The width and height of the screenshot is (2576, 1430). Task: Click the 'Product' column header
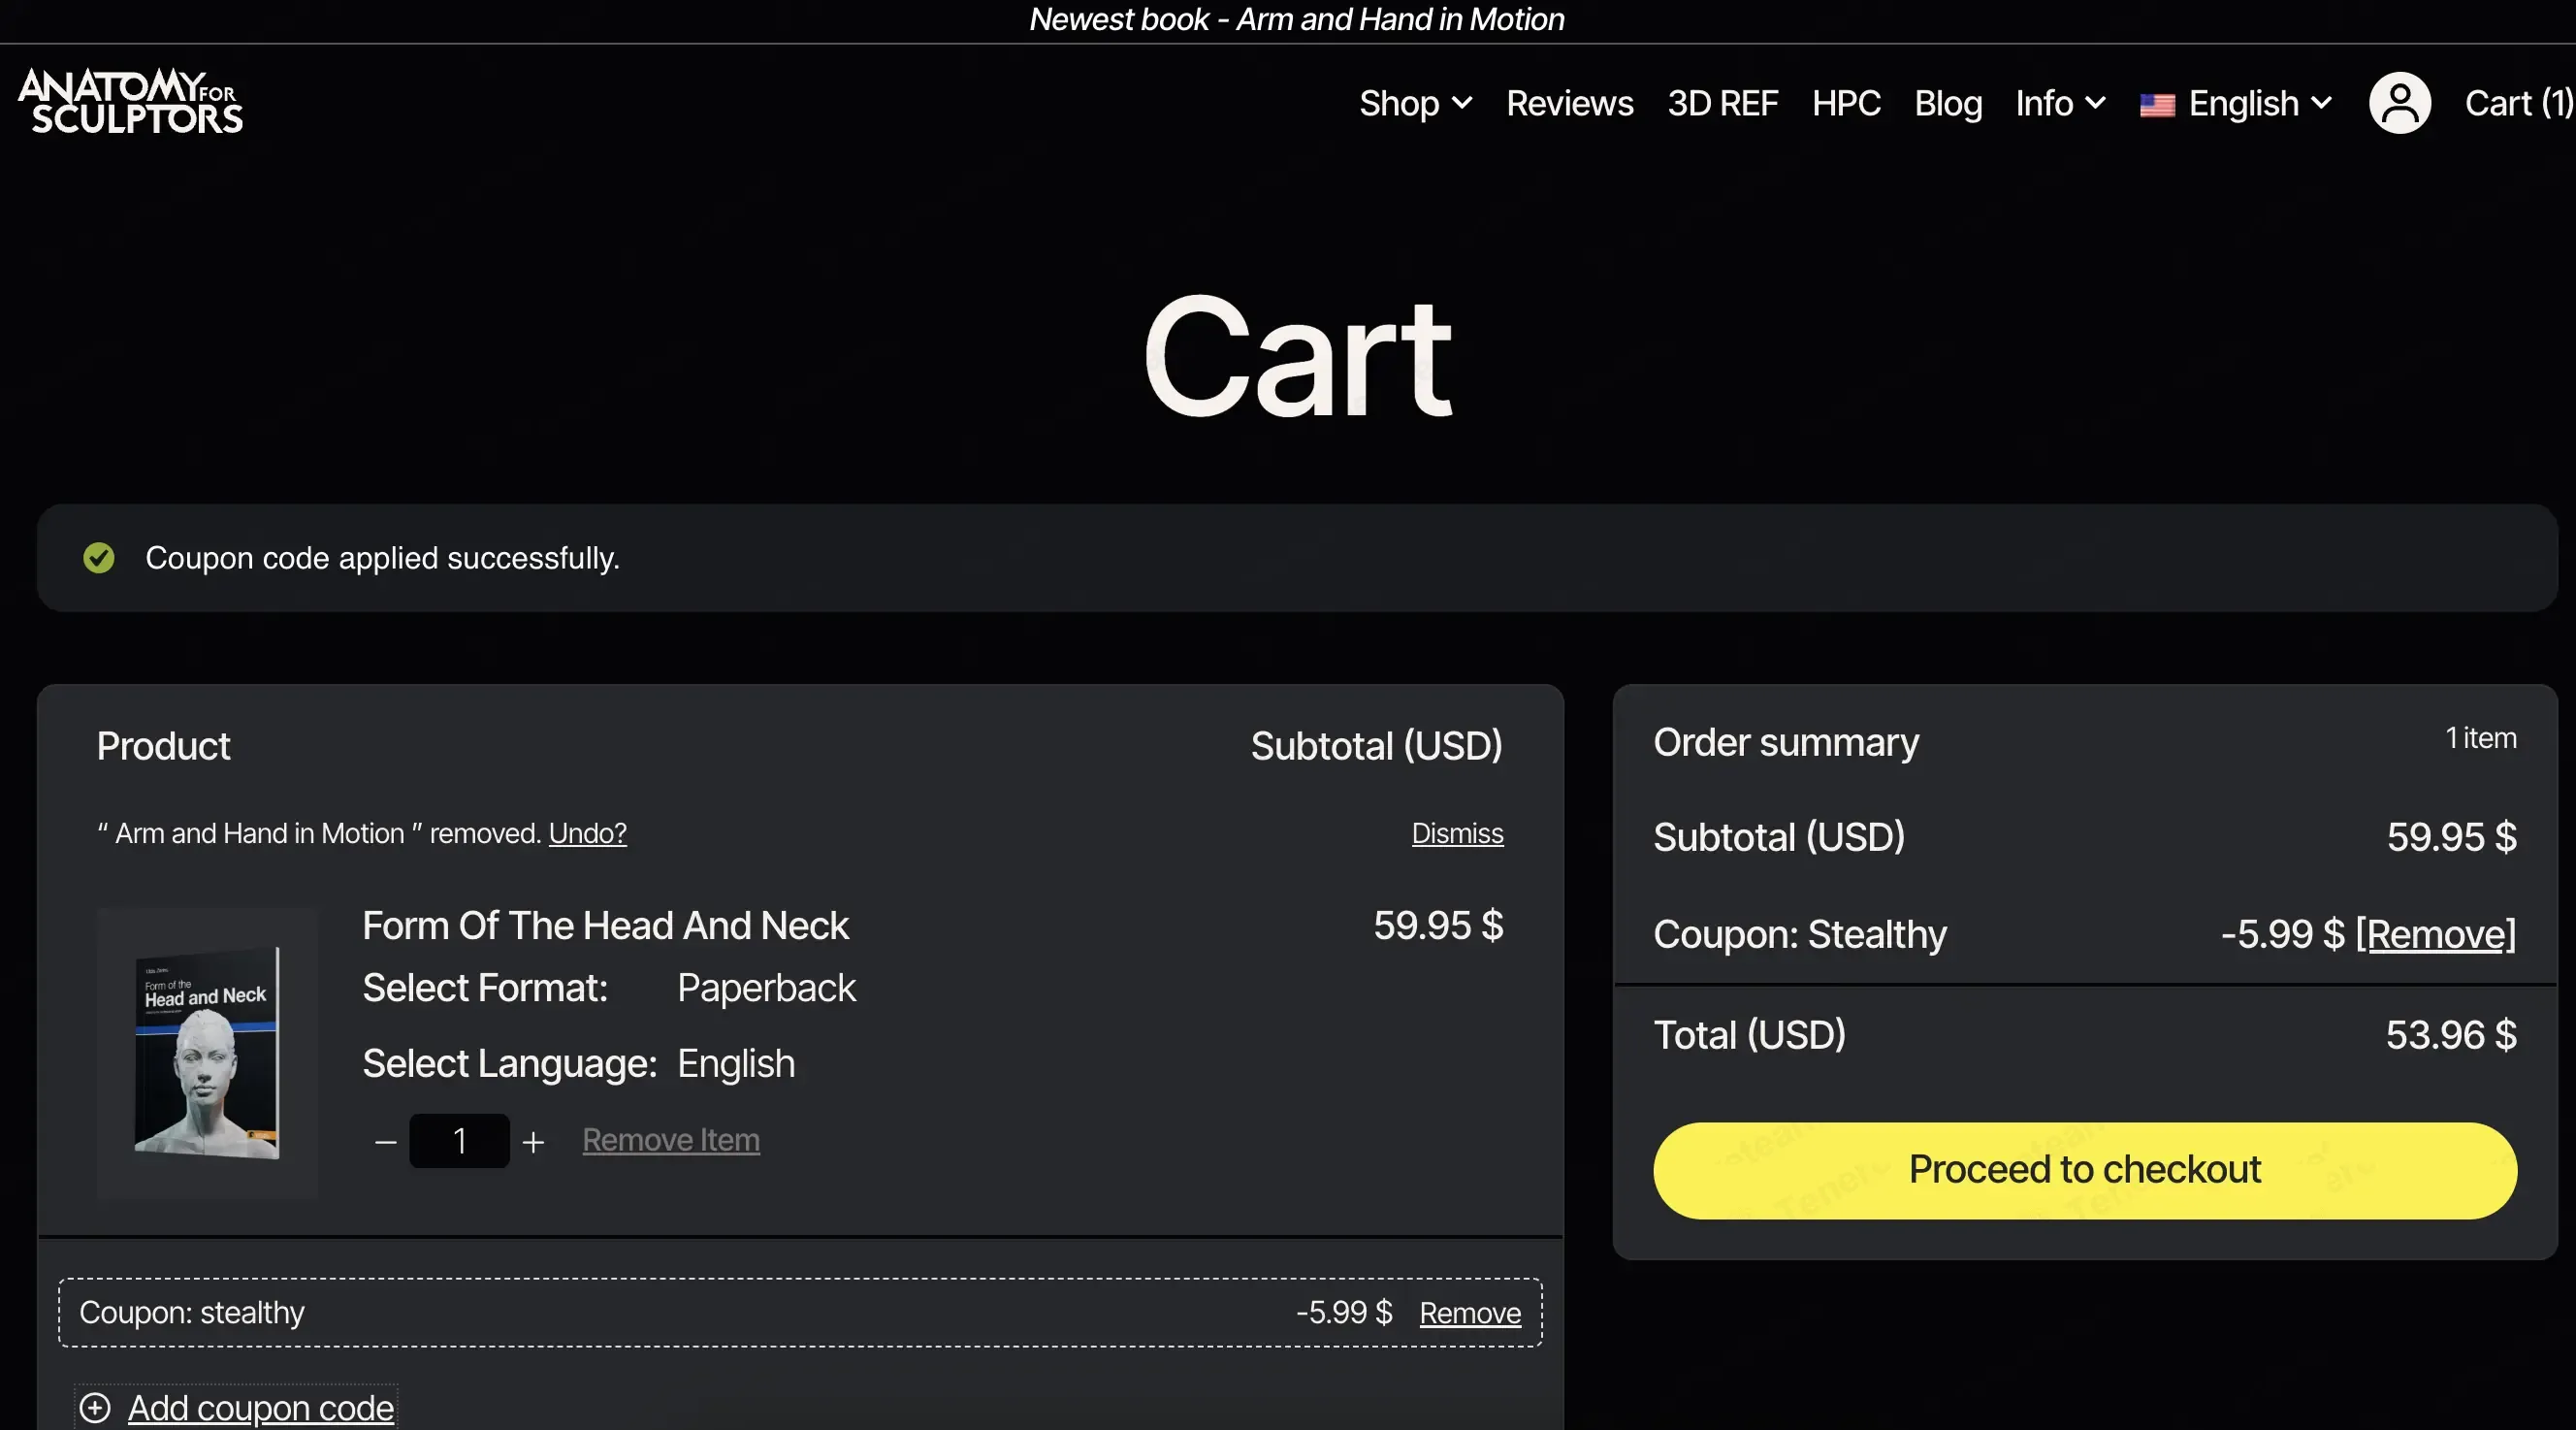164,746
